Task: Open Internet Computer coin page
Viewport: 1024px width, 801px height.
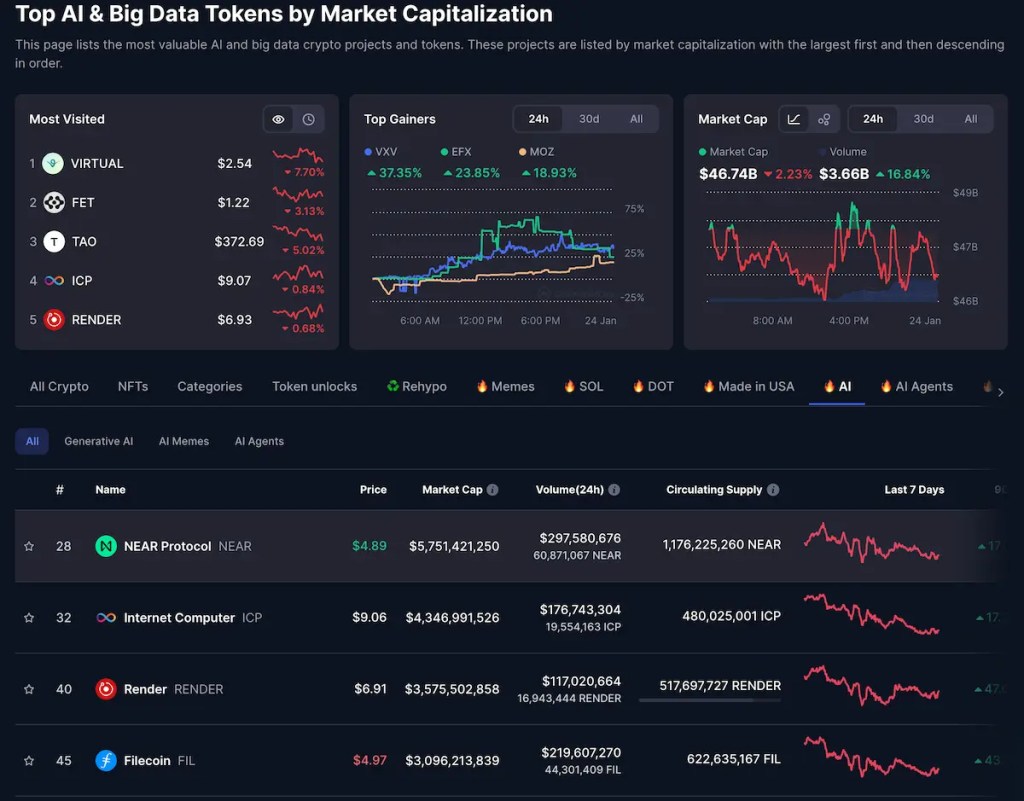Action: click(179, 618)
